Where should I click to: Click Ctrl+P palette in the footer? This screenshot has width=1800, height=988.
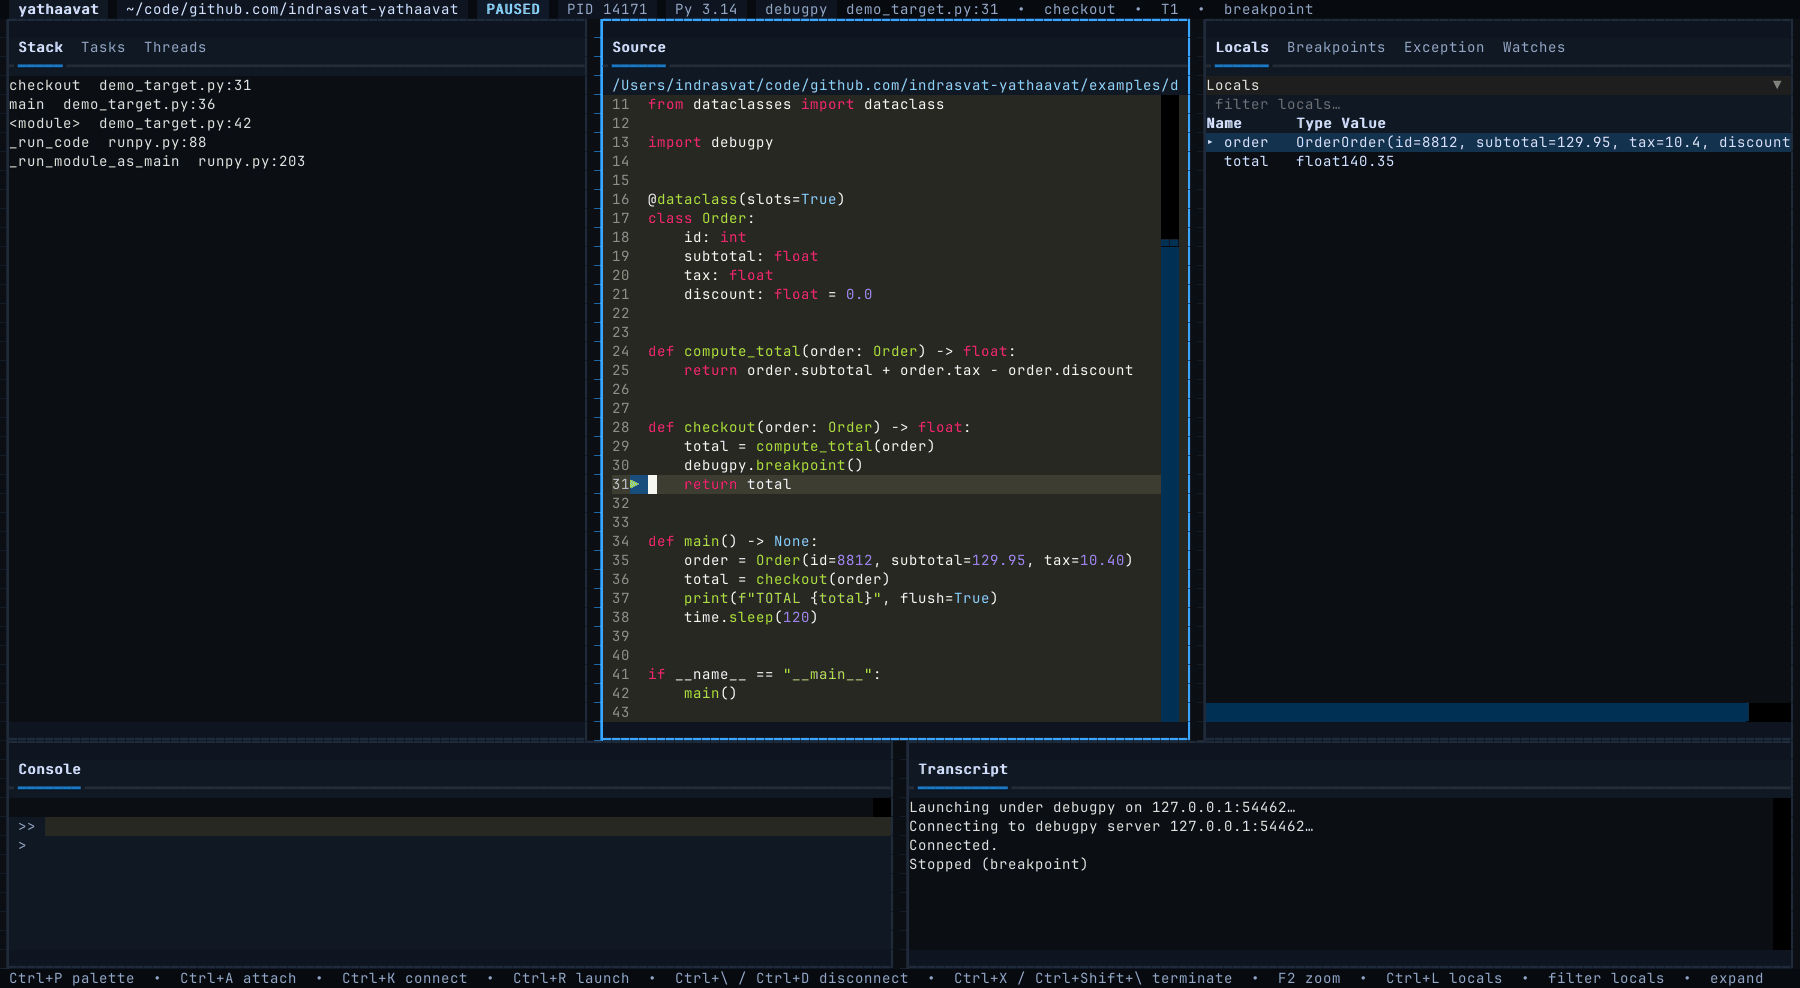[x=72, y=978]
